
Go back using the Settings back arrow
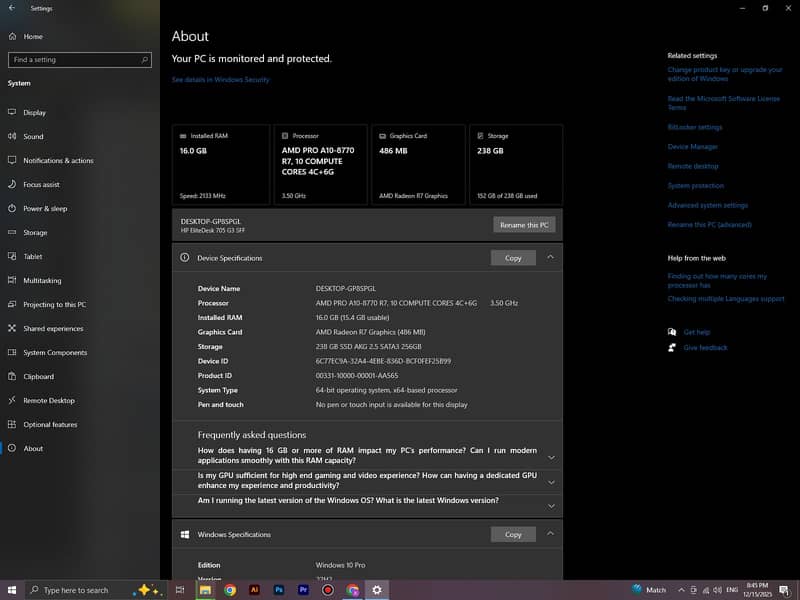click(12, 8)
